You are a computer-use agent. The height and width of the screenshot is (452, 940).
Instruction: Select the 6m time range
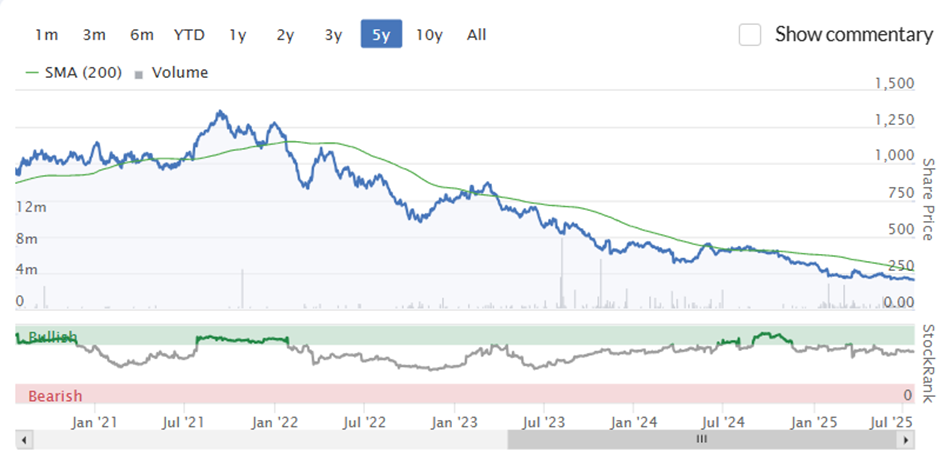coord(141,35)
